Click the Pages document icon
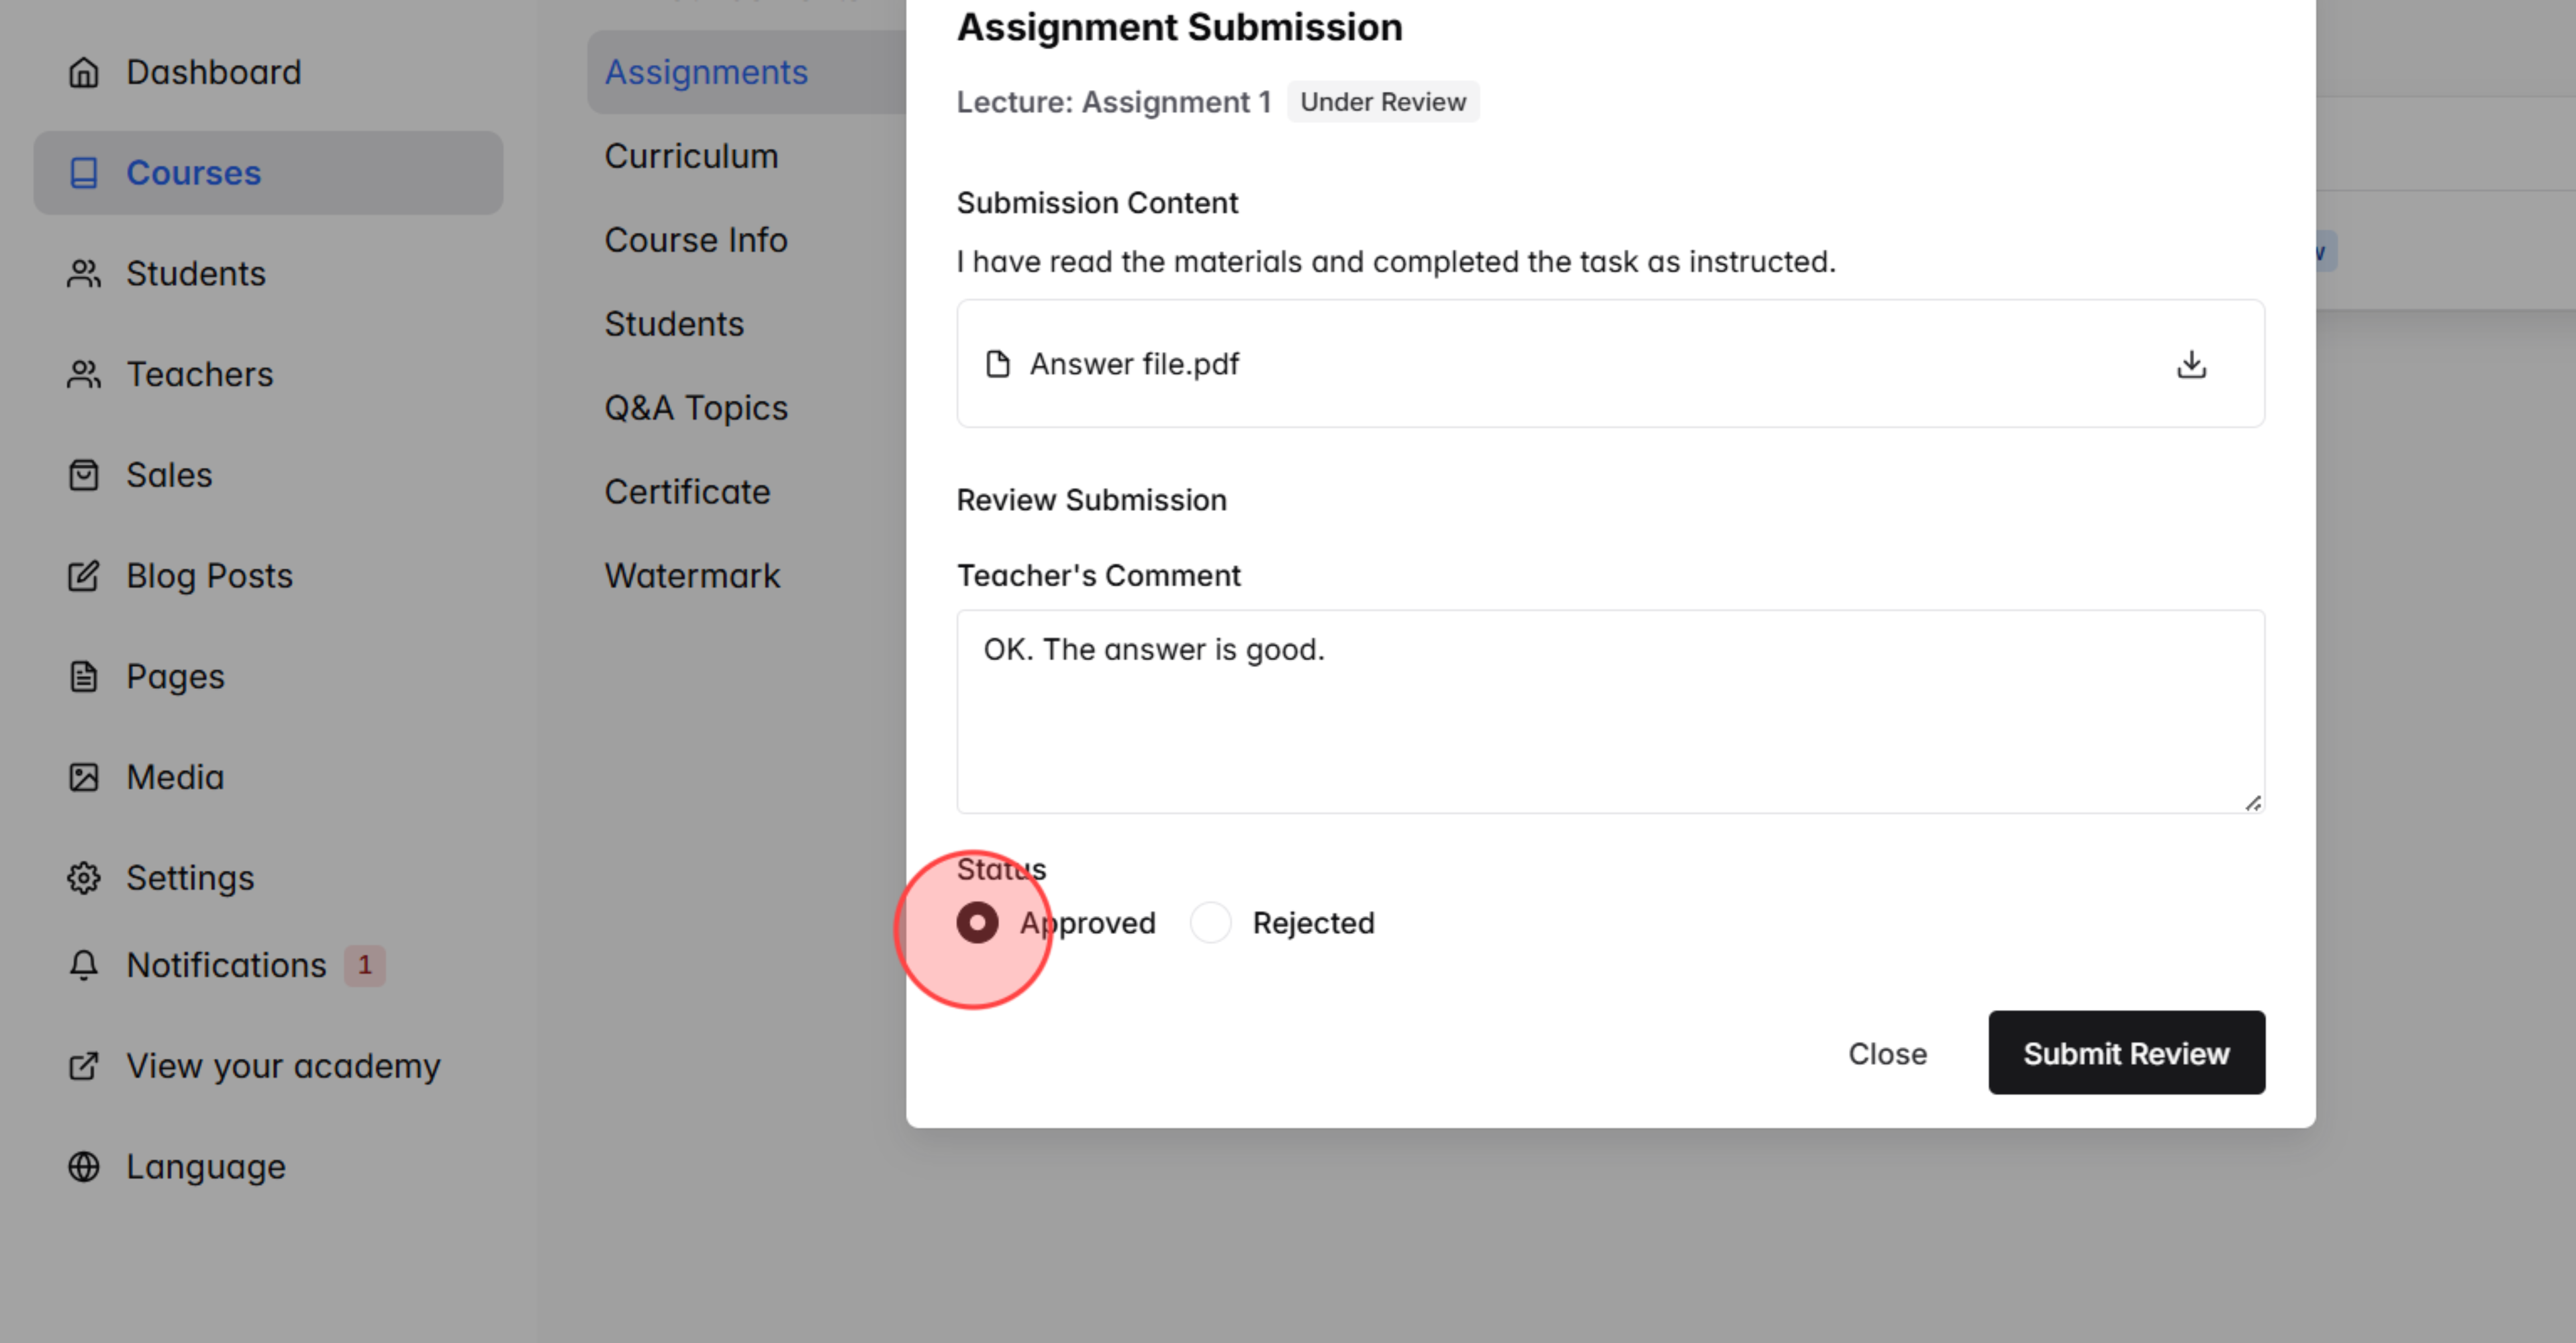The height and width of the screenshot is (1343, 2576). 84,676
